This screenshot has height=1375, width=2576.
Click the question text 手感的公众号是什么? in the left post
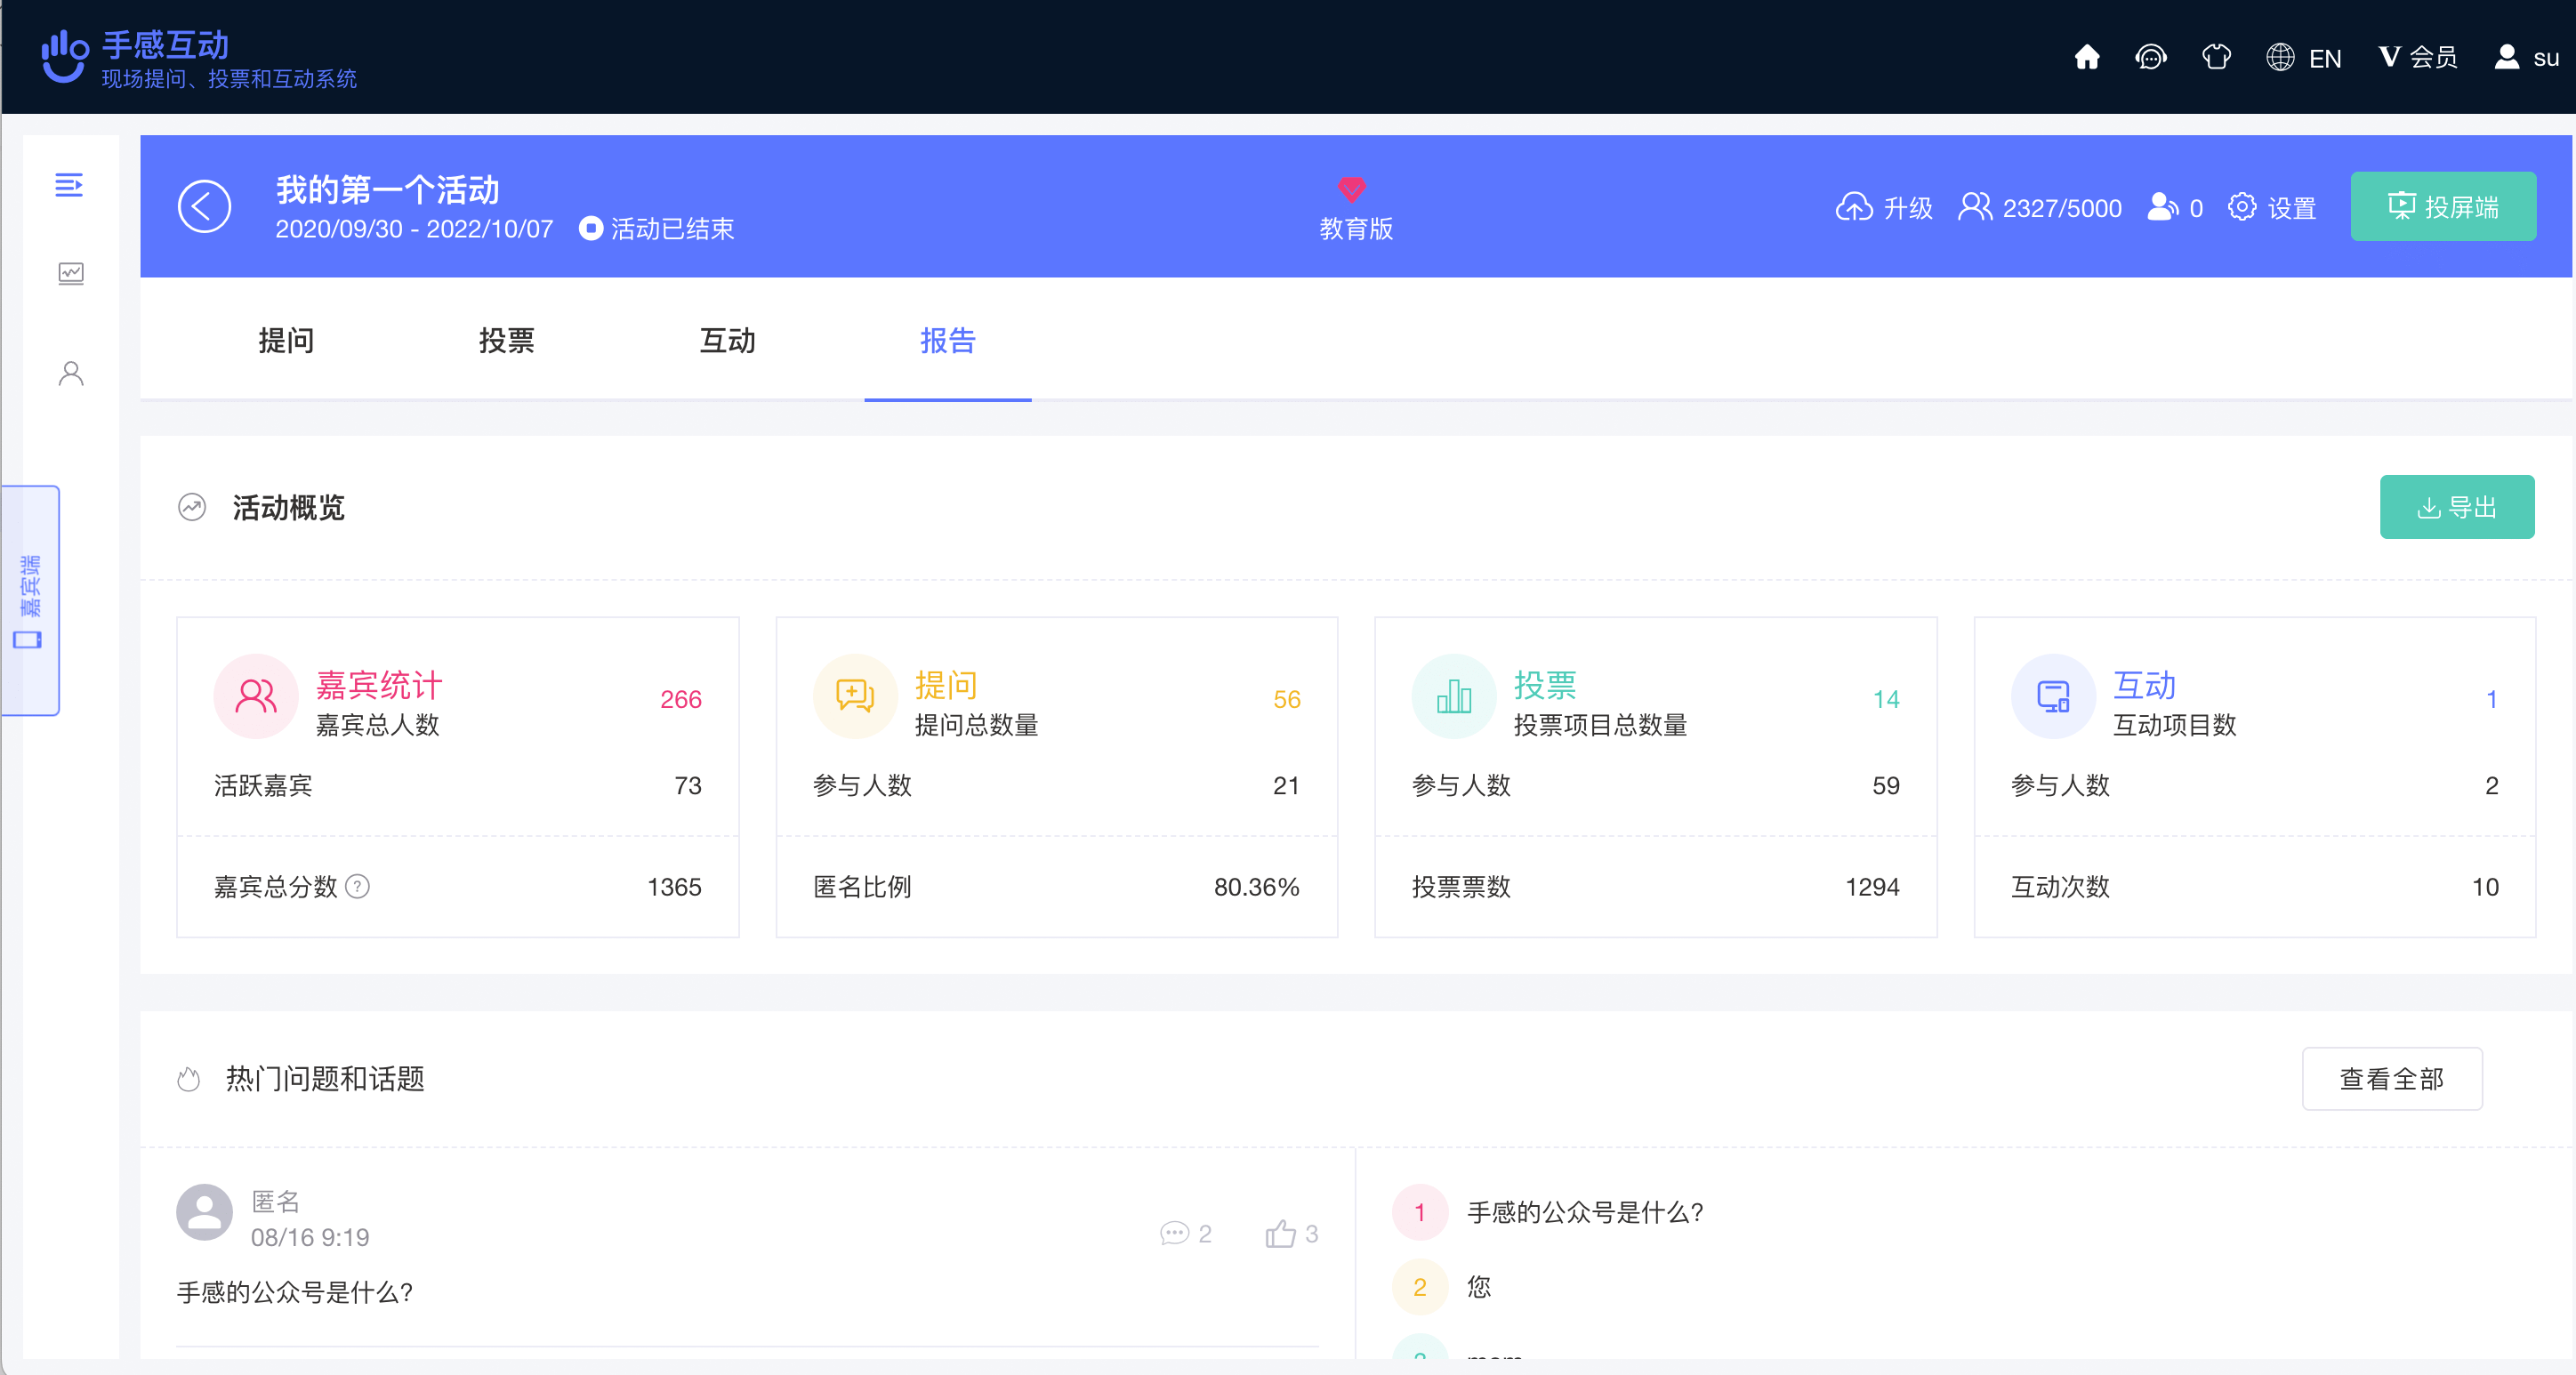click(295, 1292)
